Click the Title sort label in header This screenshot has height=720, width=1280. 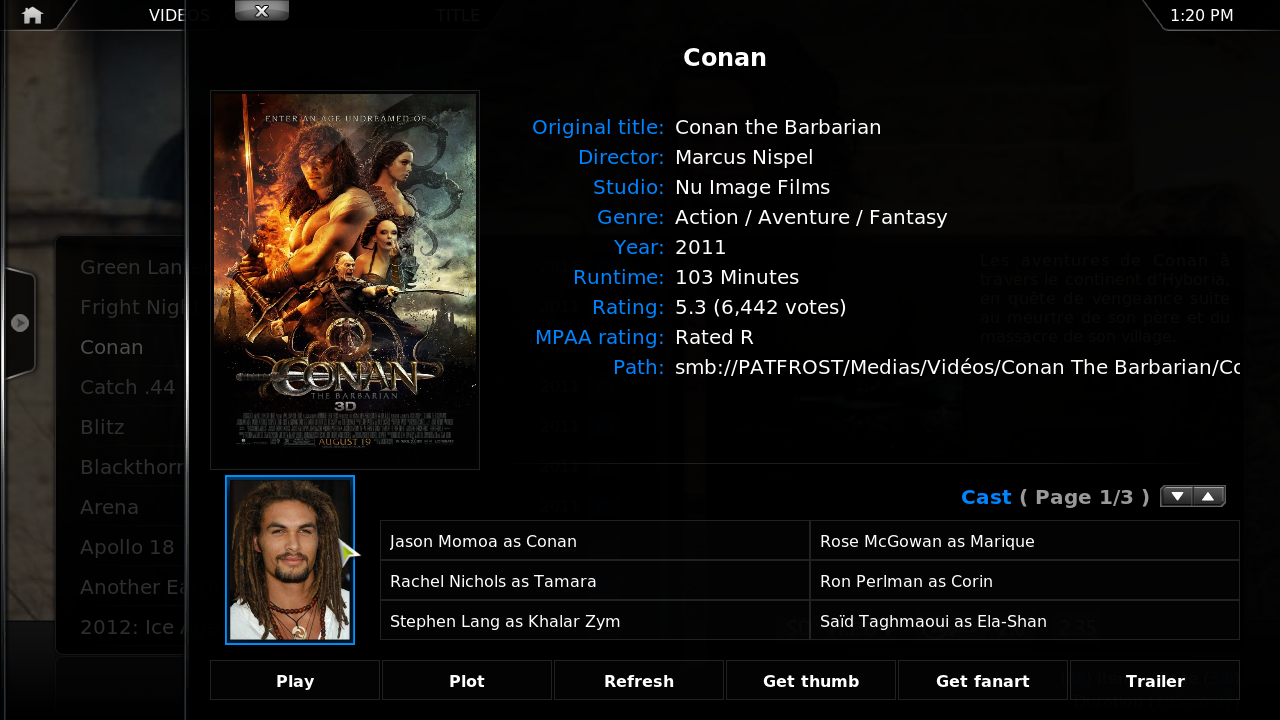pos(458,15)
